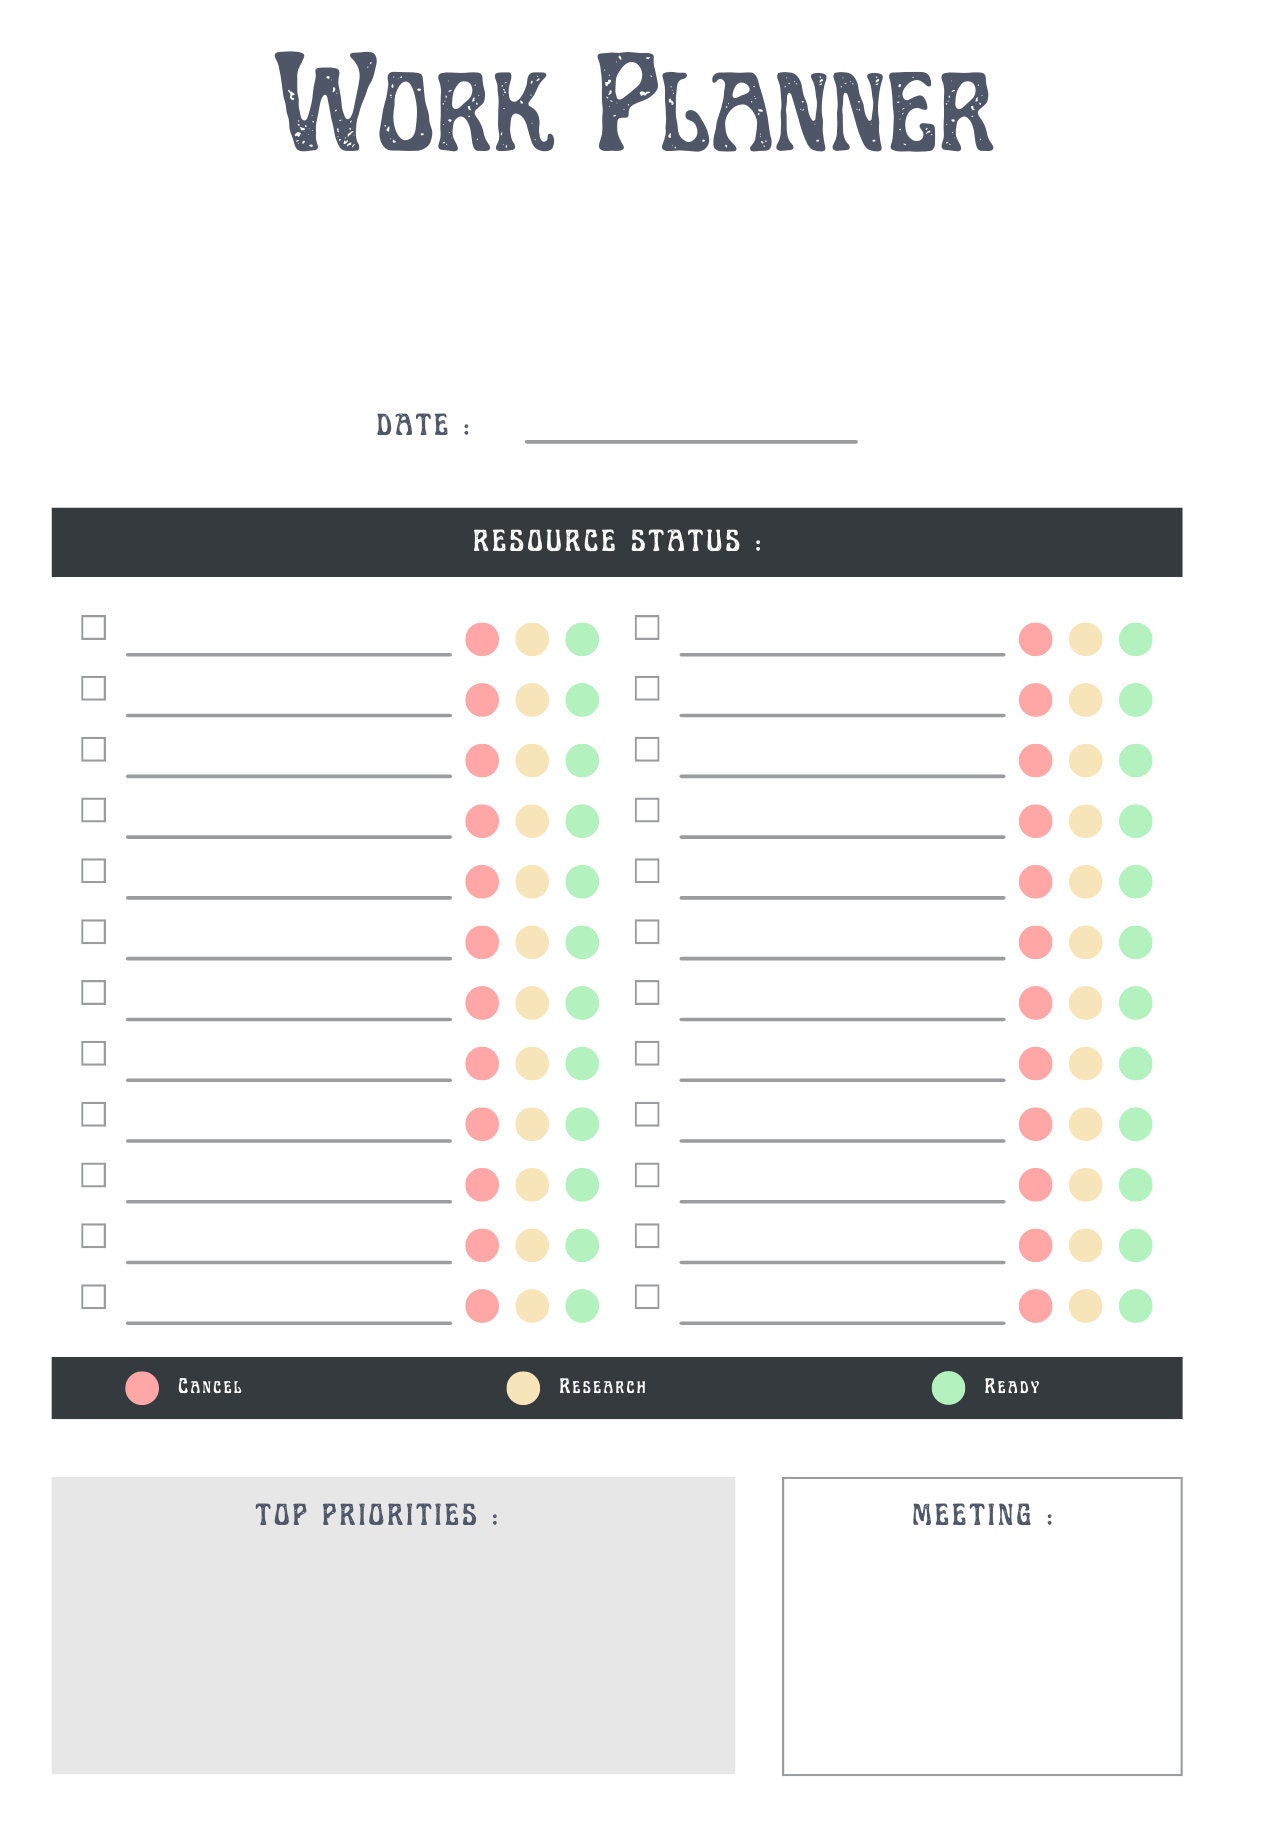
Task: Click the Research legend yellow circle
Action: (x=523, y=1388)
